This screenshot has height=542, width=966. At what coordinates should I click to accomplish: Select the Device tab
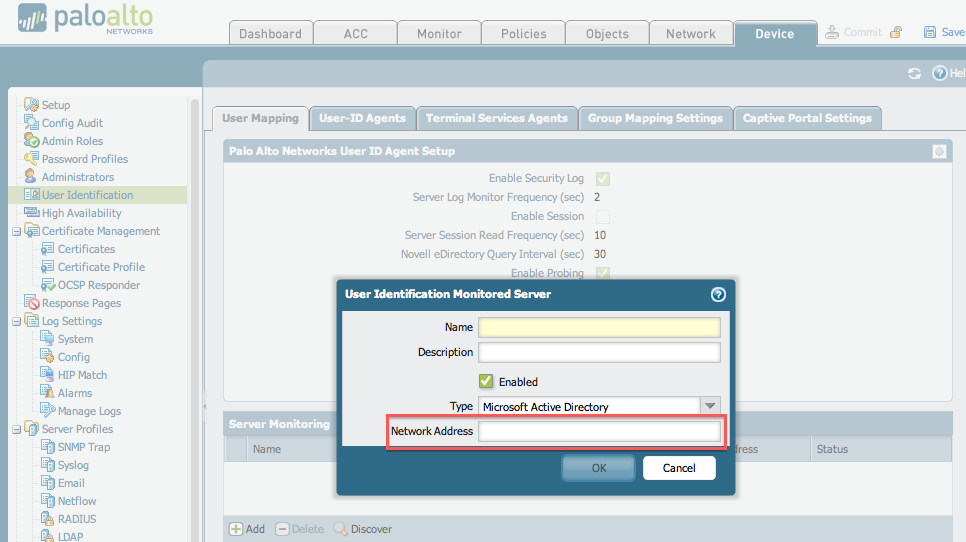[x=775, y=33]
